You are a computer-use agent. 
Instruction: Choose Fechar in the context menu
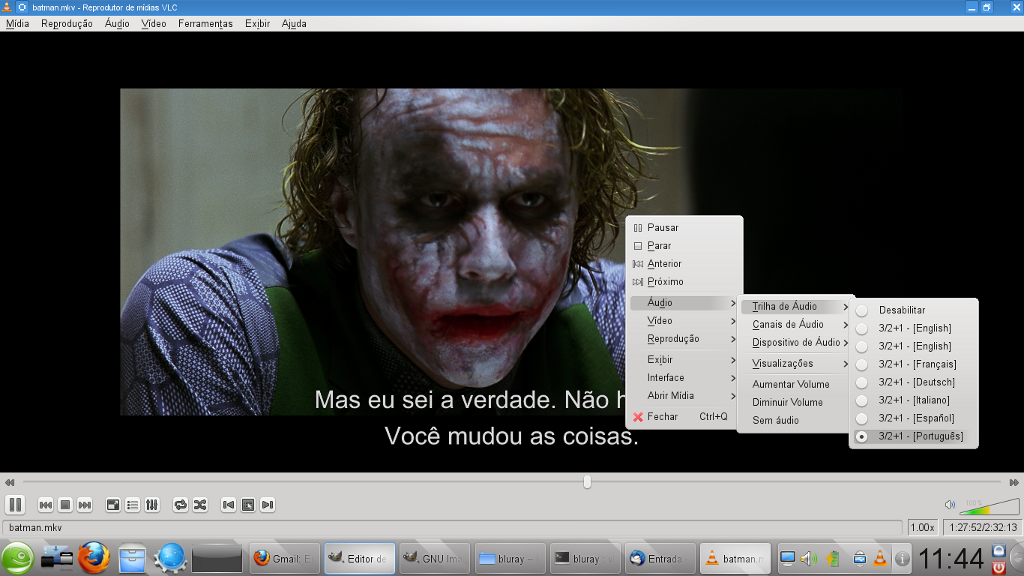(684, 417)
